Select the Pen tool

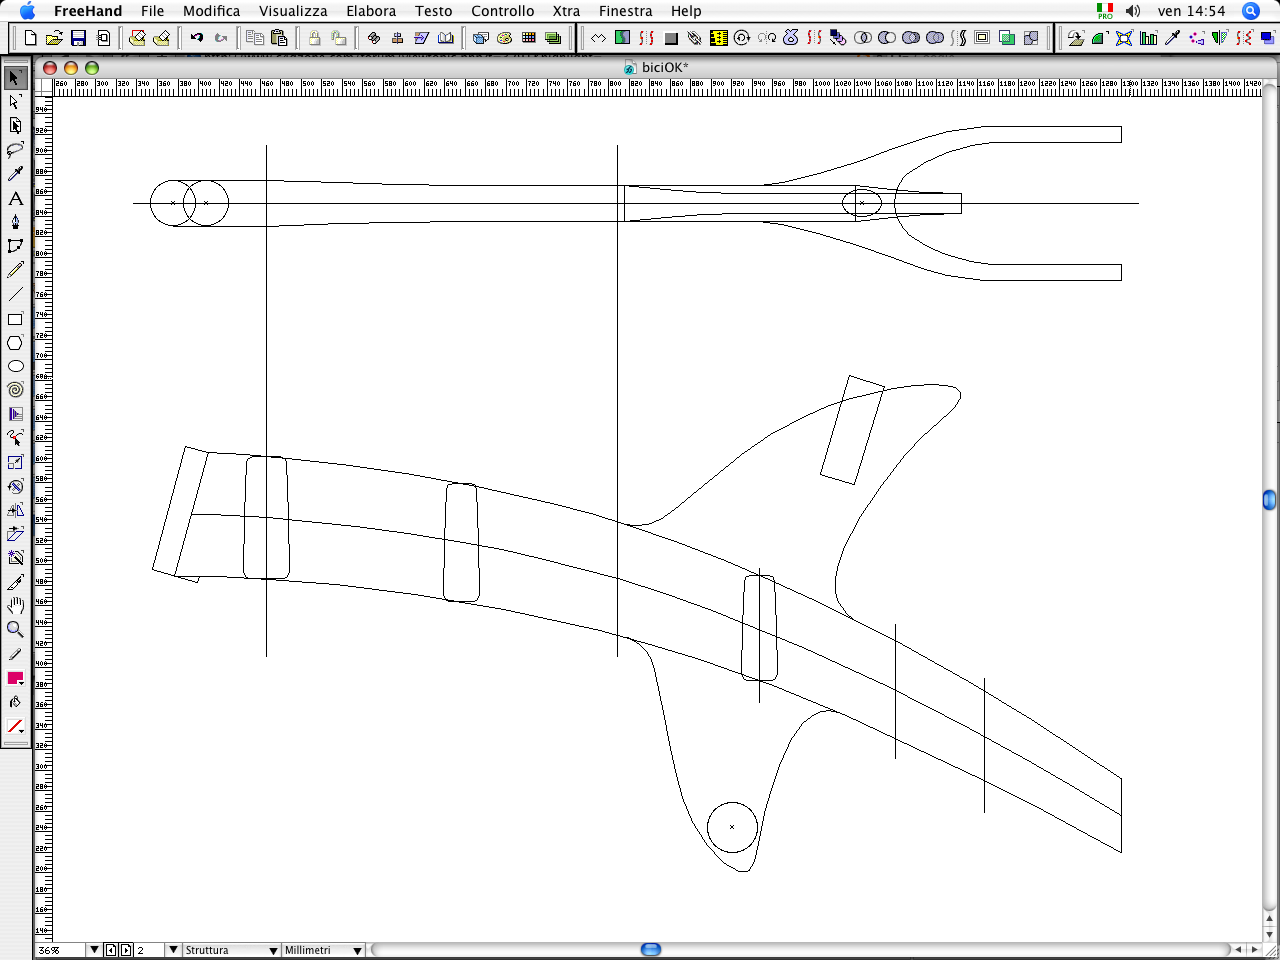coord(15,222)
